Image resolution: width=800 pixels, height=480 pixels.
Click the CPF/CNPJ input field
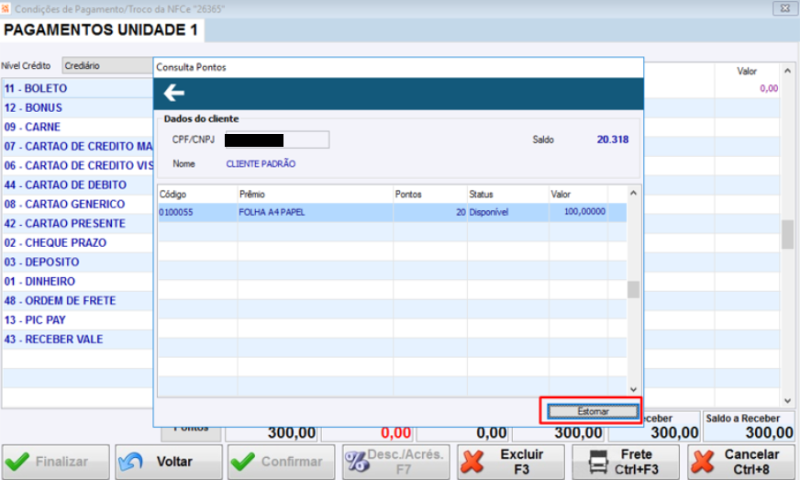[x=277, y=140]
